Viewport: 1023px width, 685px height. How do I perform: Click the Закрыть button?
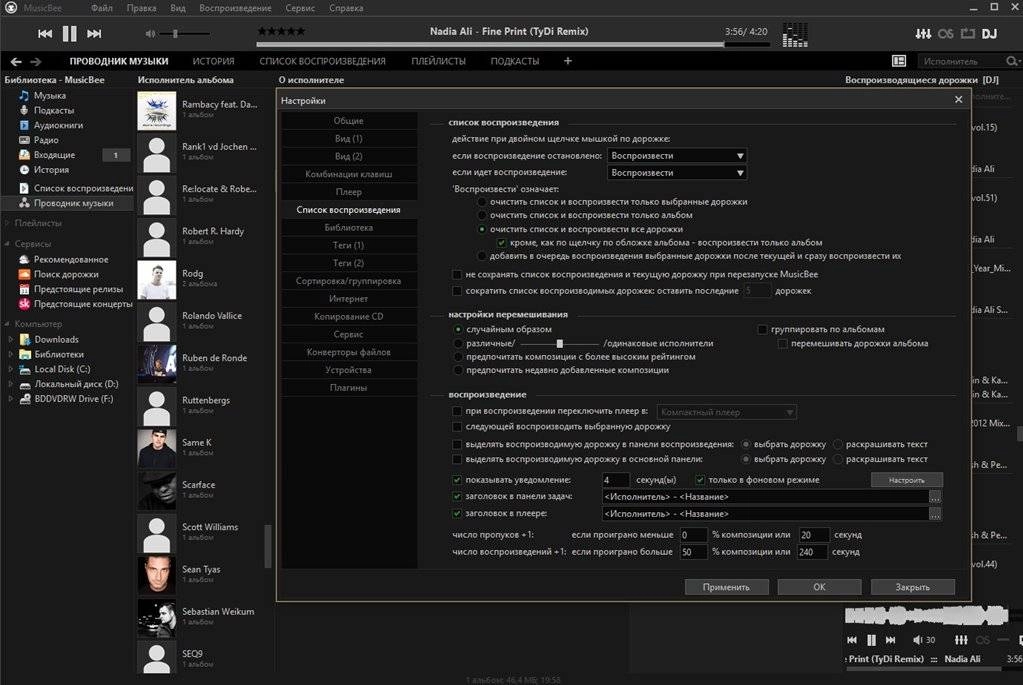[x=913, y=587]
